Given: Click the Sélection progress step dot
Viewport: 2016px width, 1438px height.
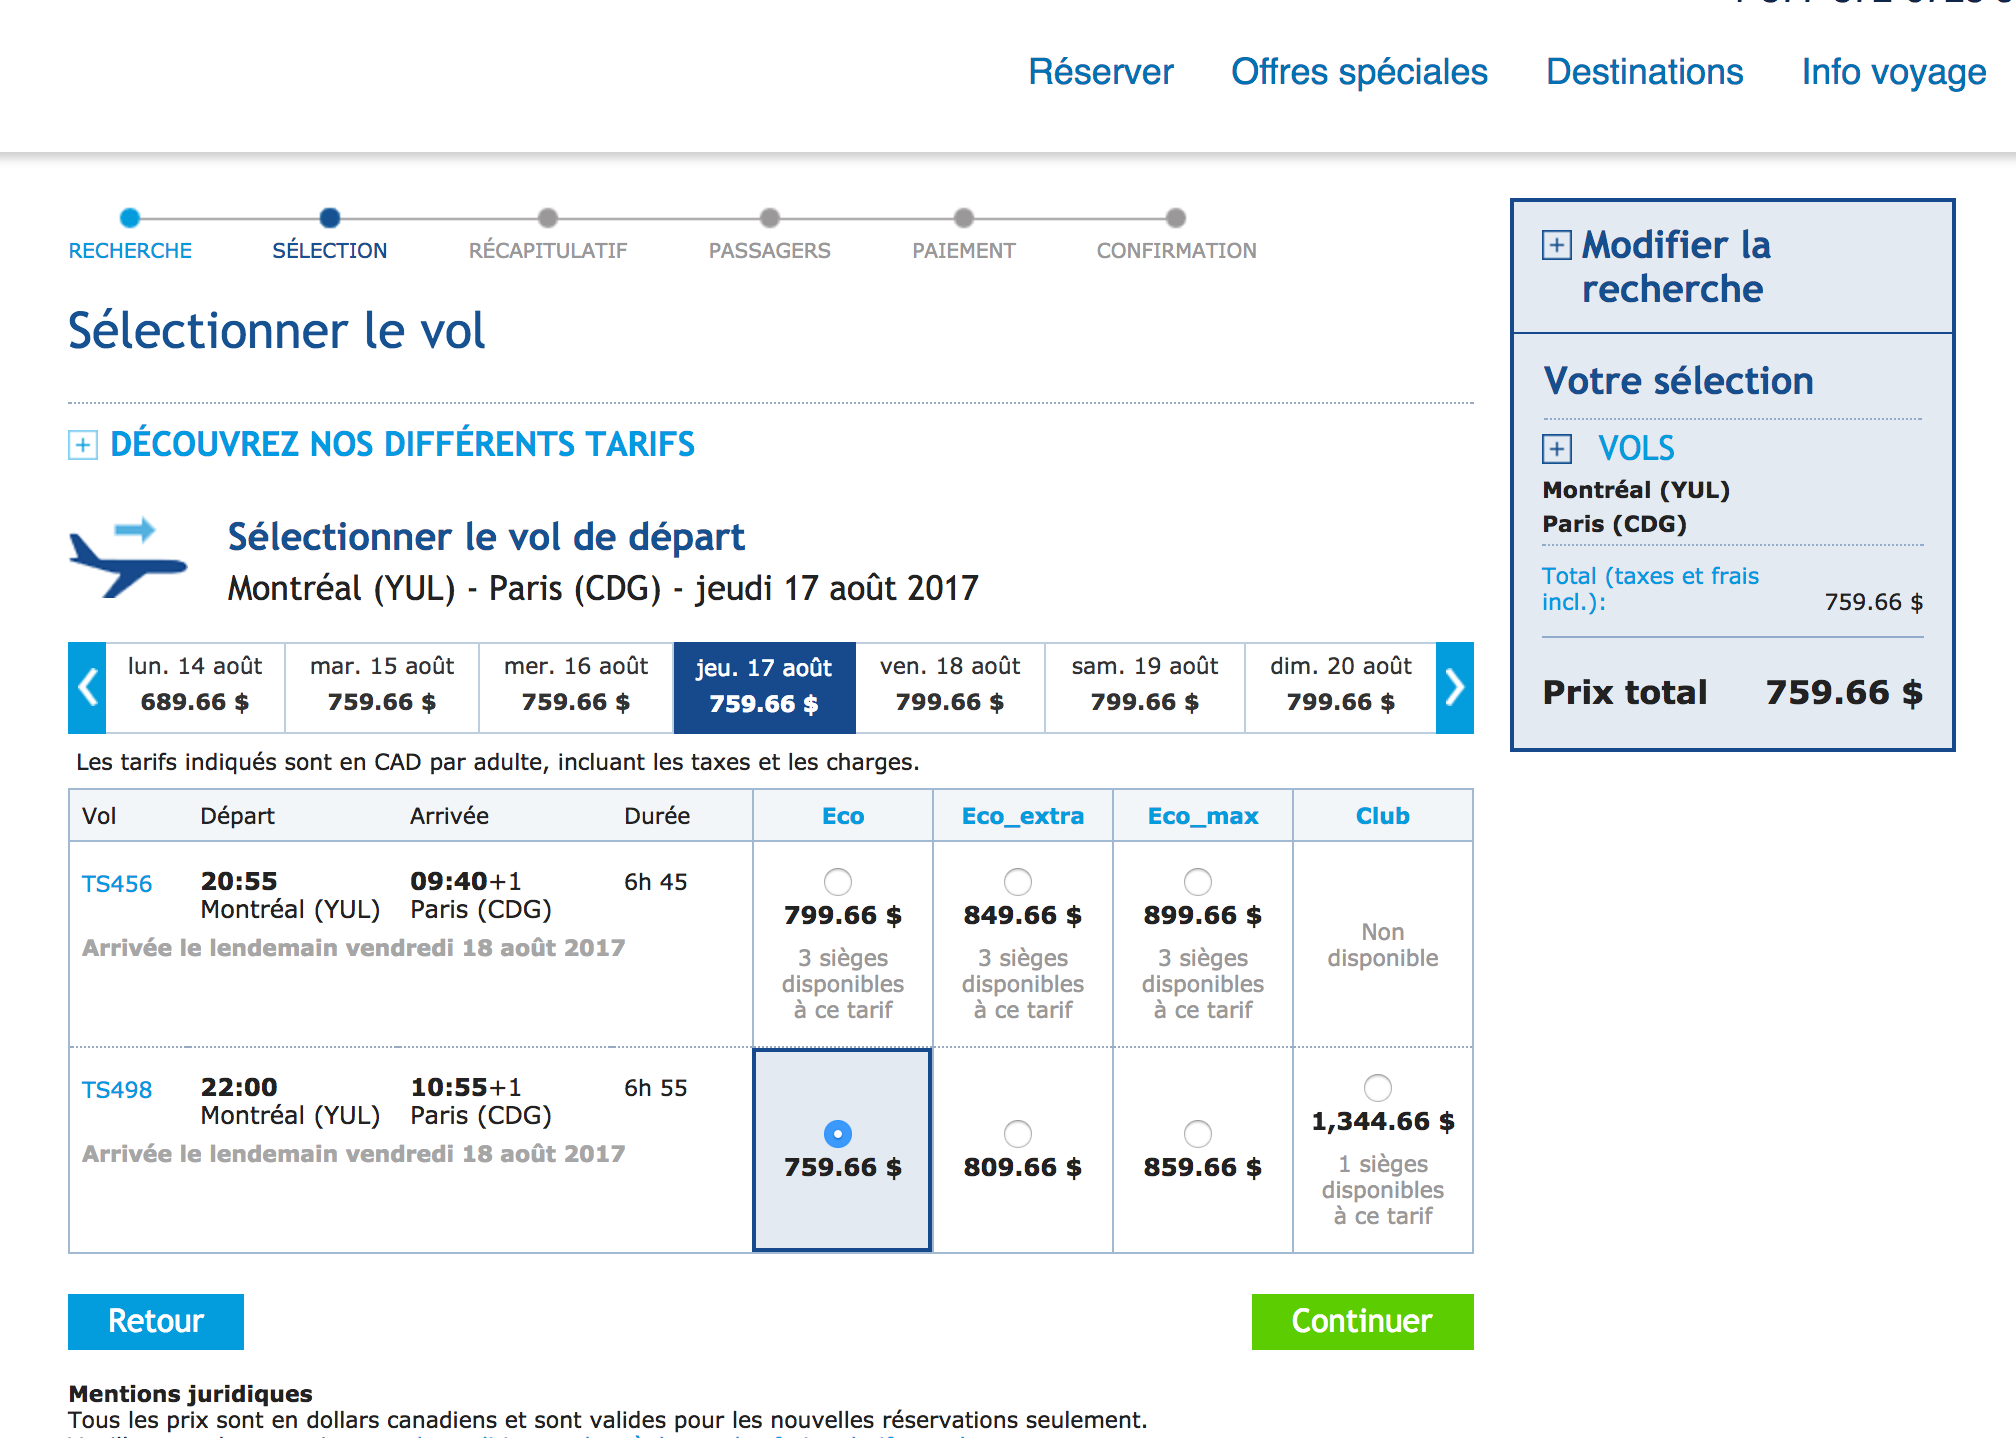Looking at the screenshot, I should click(330, 218).
